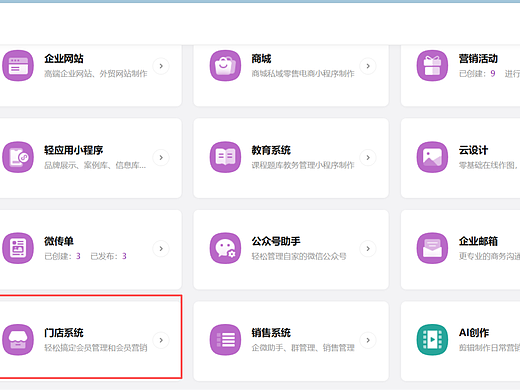Click the 营销活动 已创建 number 9
Screen dimensions: 520x390
click(493, 73)
